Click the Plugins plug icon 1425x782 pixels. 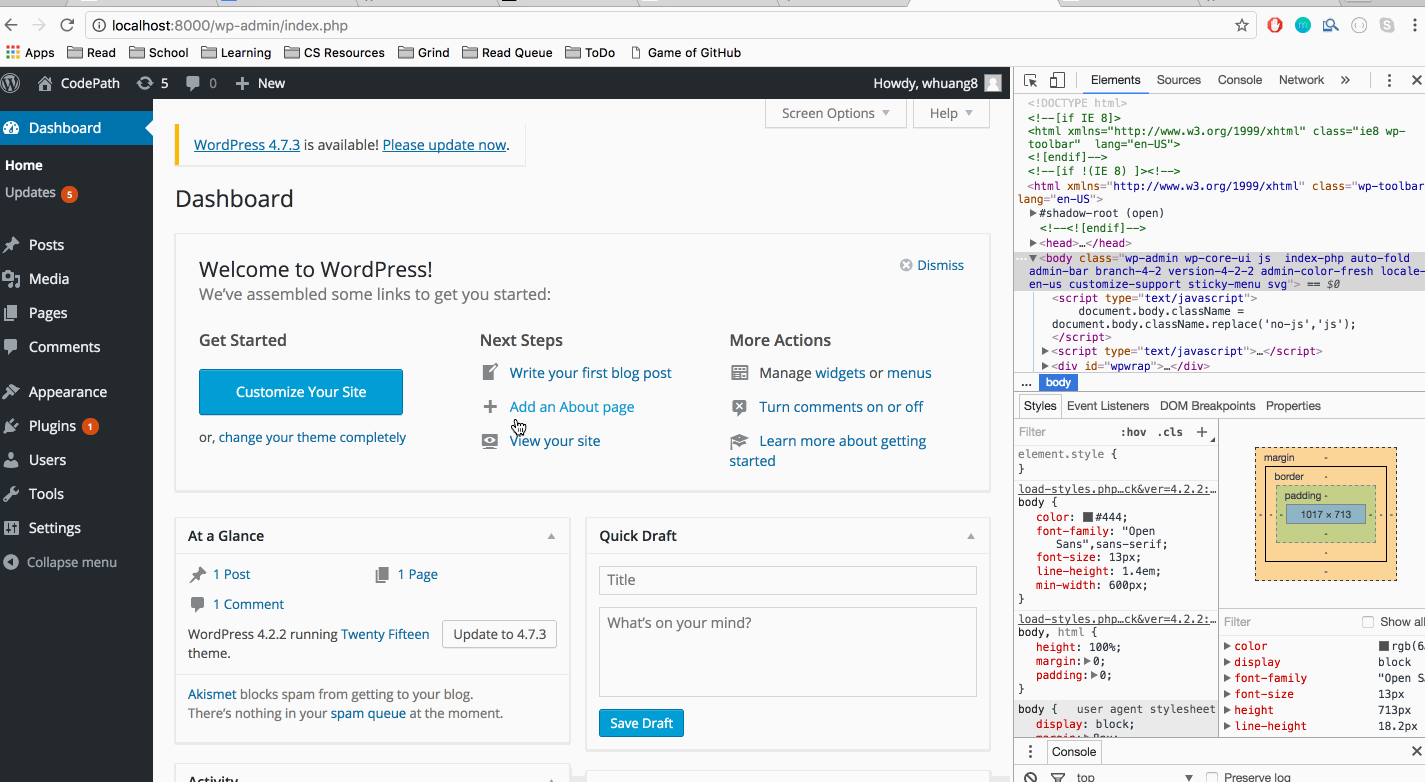(11, 426)
